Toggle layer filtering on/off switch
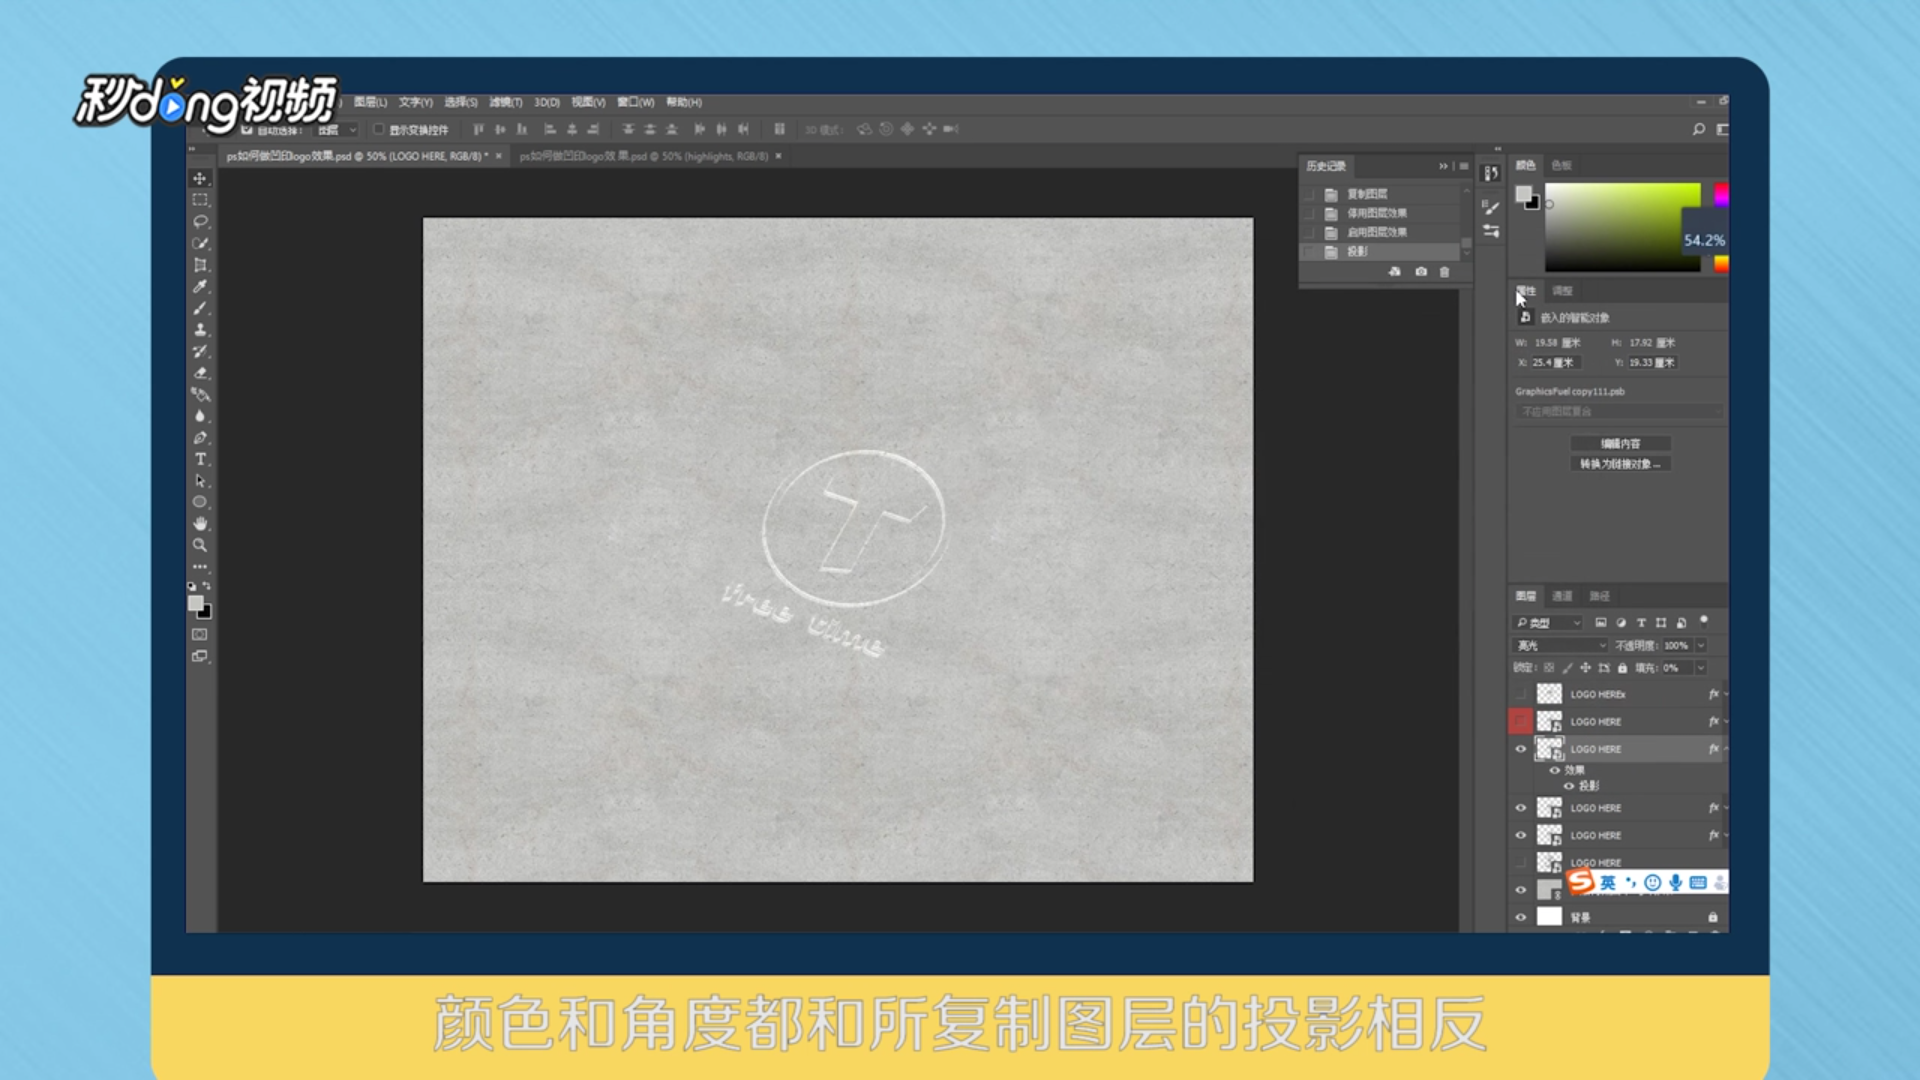Image resolution: width=1920 pixels, height=1080 pixels. pyautogui.click(x=1704, y=621)
